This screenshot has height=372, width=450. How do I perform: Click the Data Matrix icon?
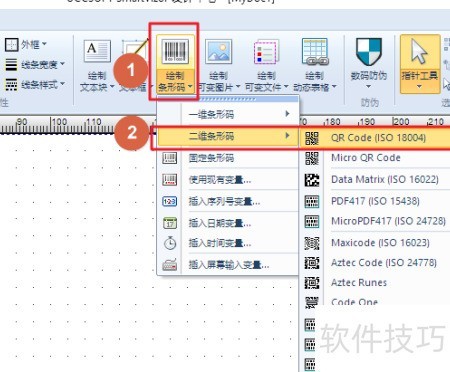click(x=312, y=180)
